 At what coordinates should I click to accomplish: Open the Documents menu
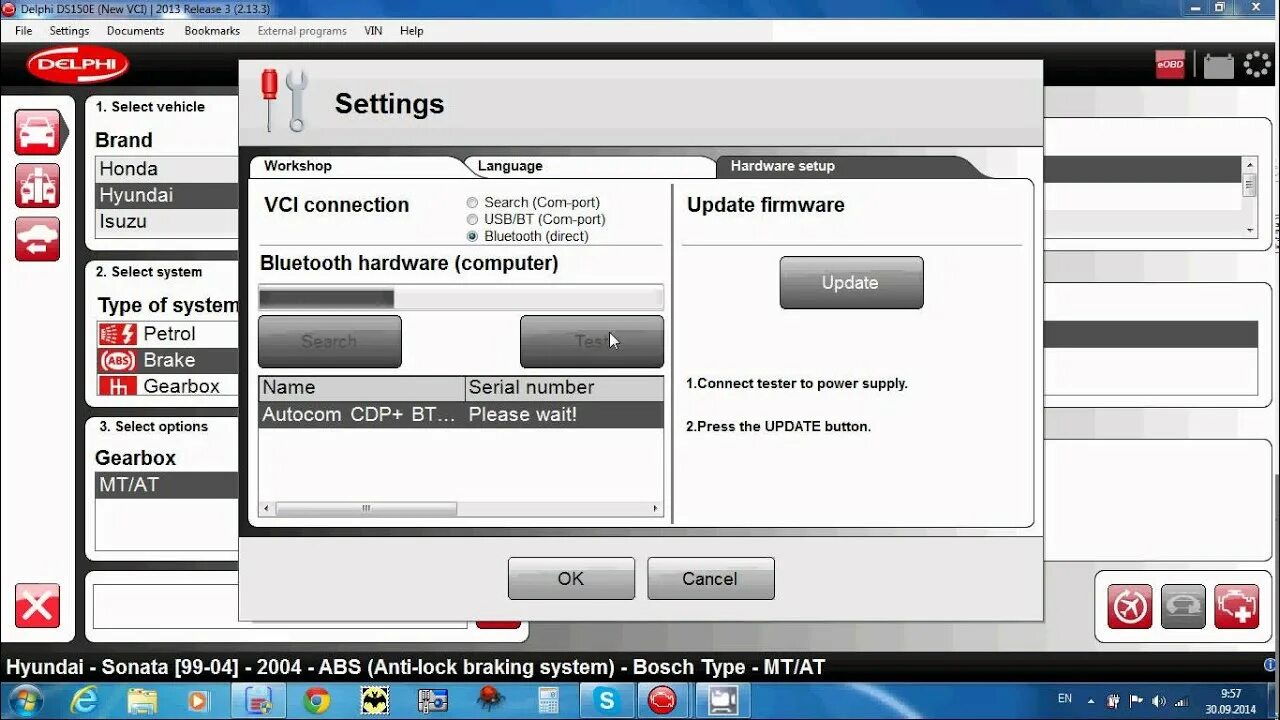(135, 31)
